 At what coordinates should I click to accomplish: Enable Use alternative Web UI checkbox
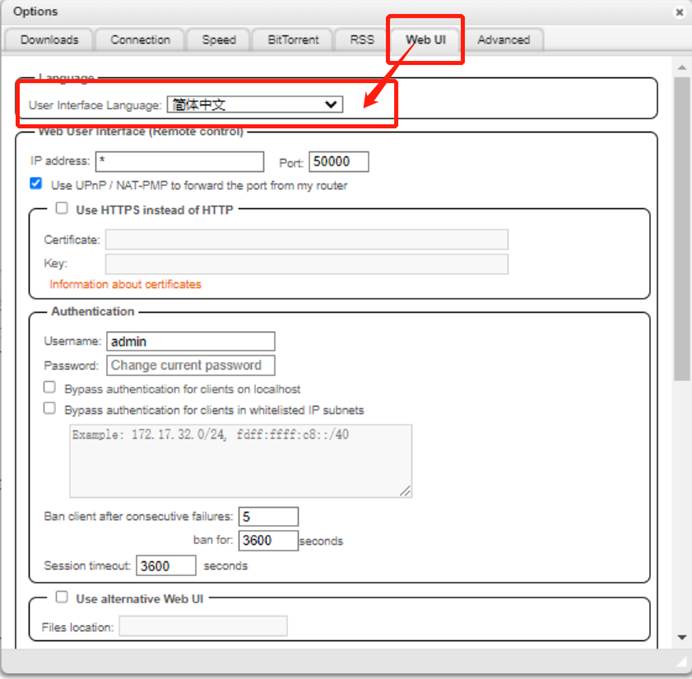62,597
